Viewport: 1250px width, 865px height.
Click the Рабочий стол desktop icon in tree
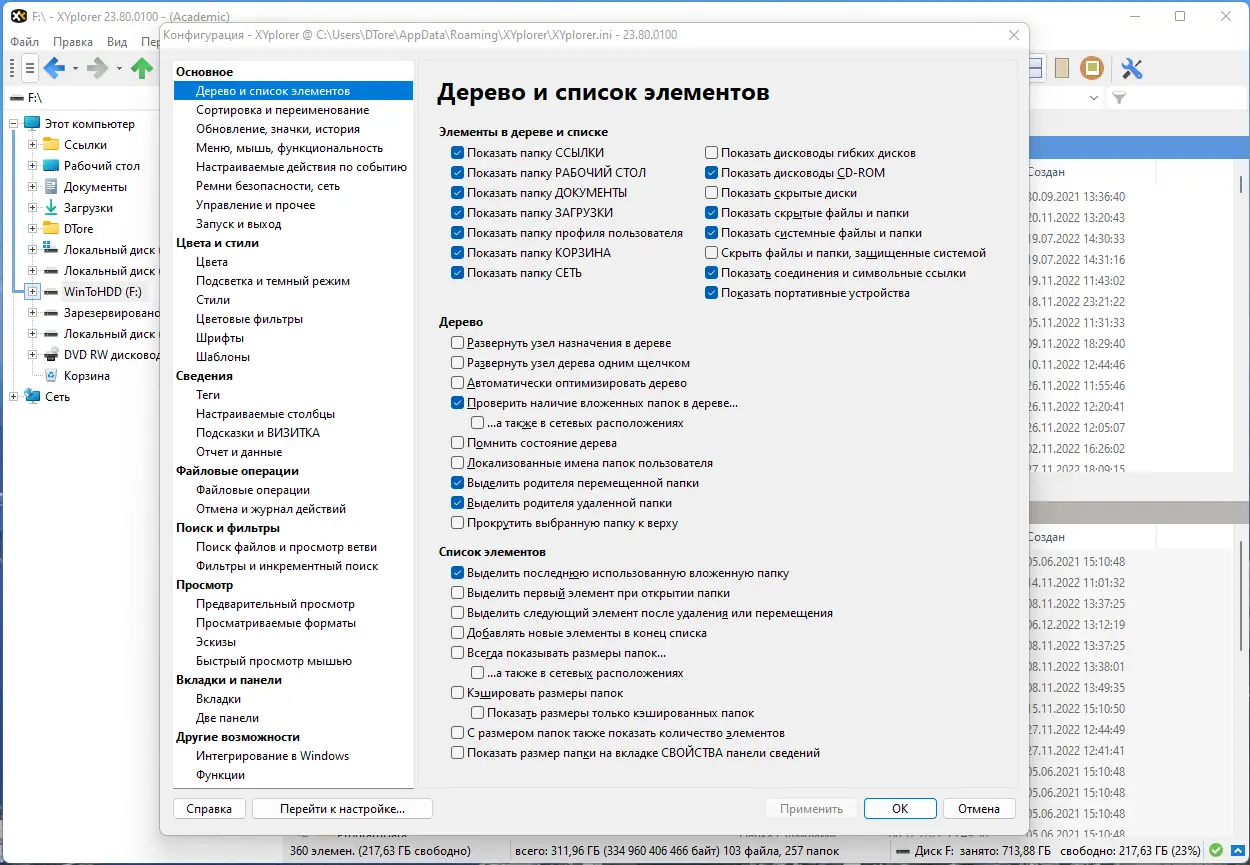(x=51, y=166)
